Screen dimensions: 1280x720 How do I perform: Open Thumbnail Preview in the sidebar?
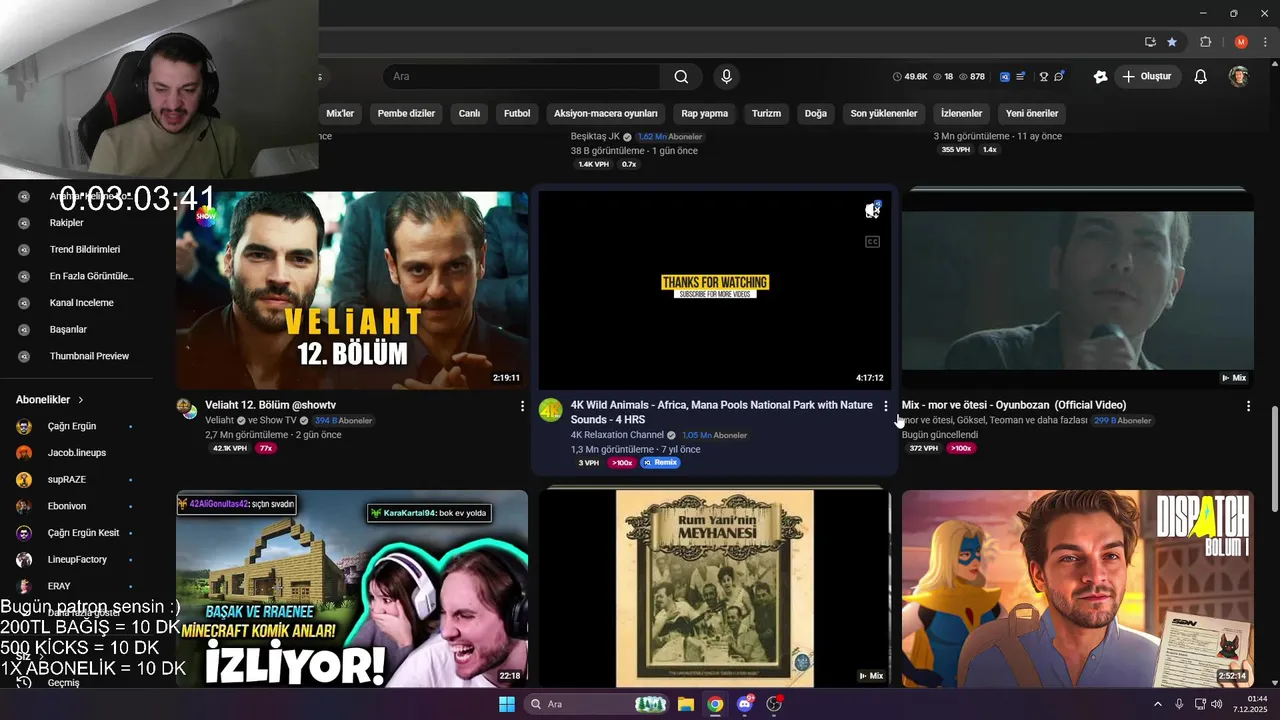click(x=89, y=356)
